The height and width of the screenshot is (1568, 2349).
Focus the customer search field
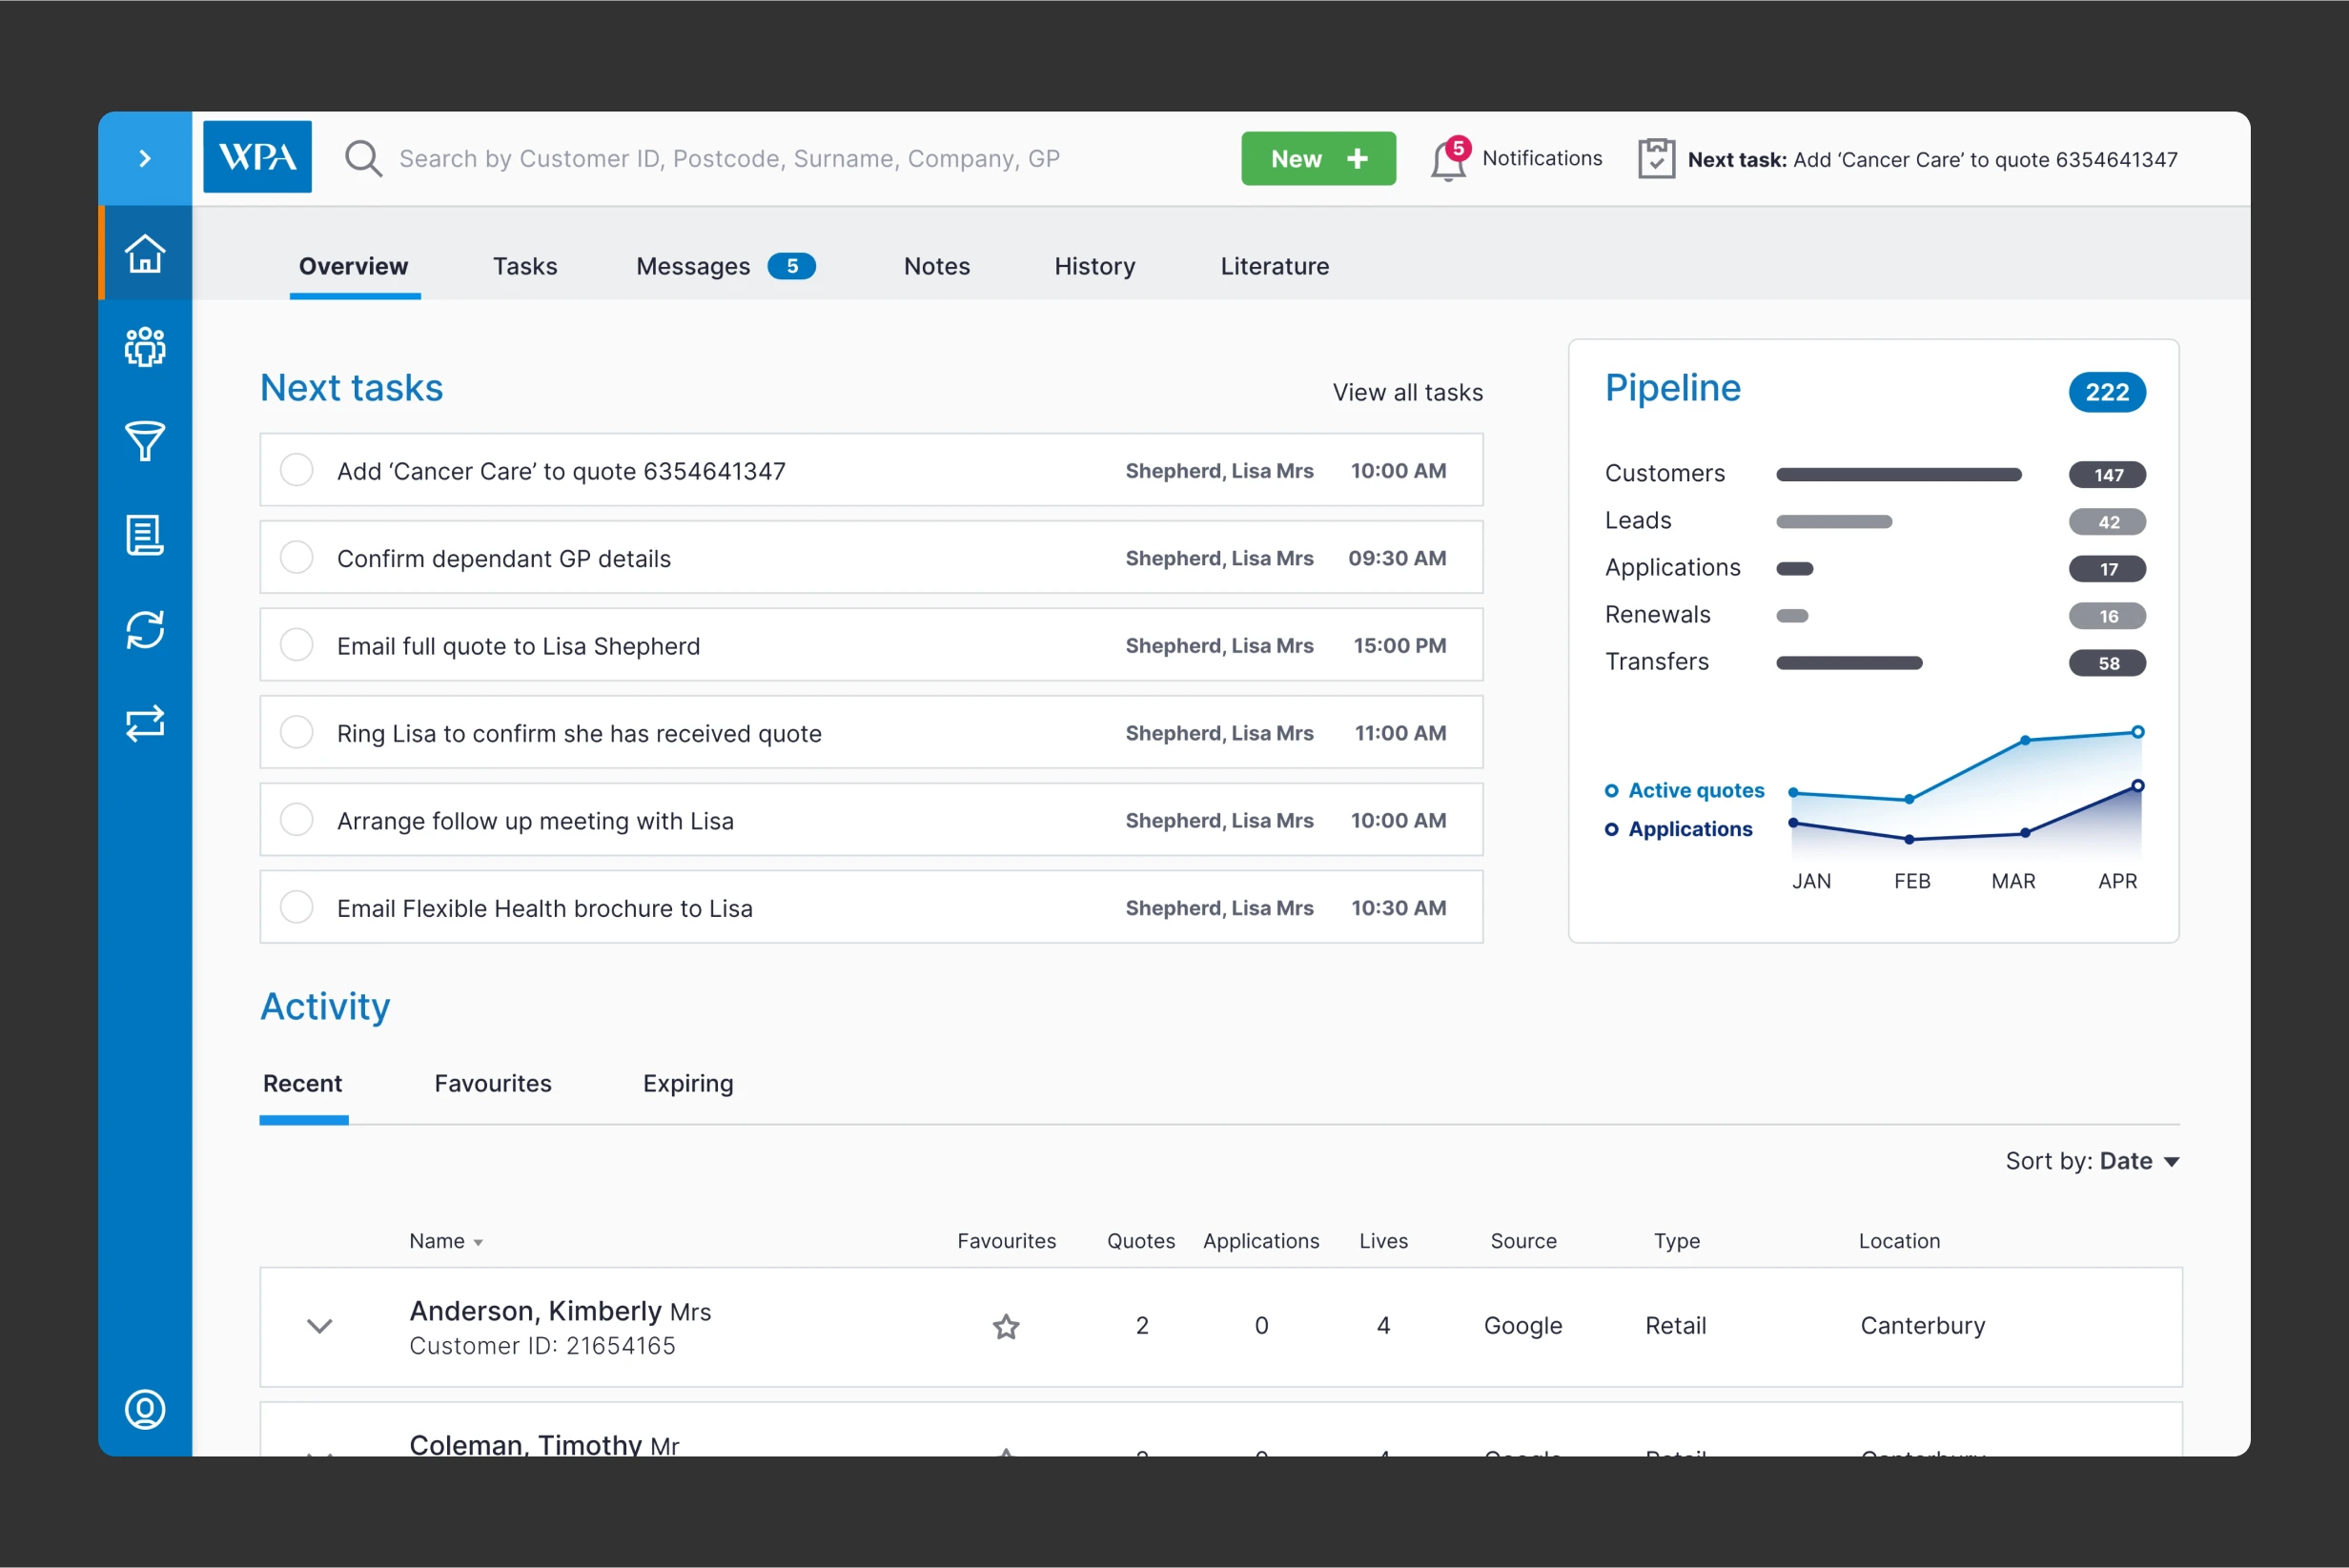(729, 159)
